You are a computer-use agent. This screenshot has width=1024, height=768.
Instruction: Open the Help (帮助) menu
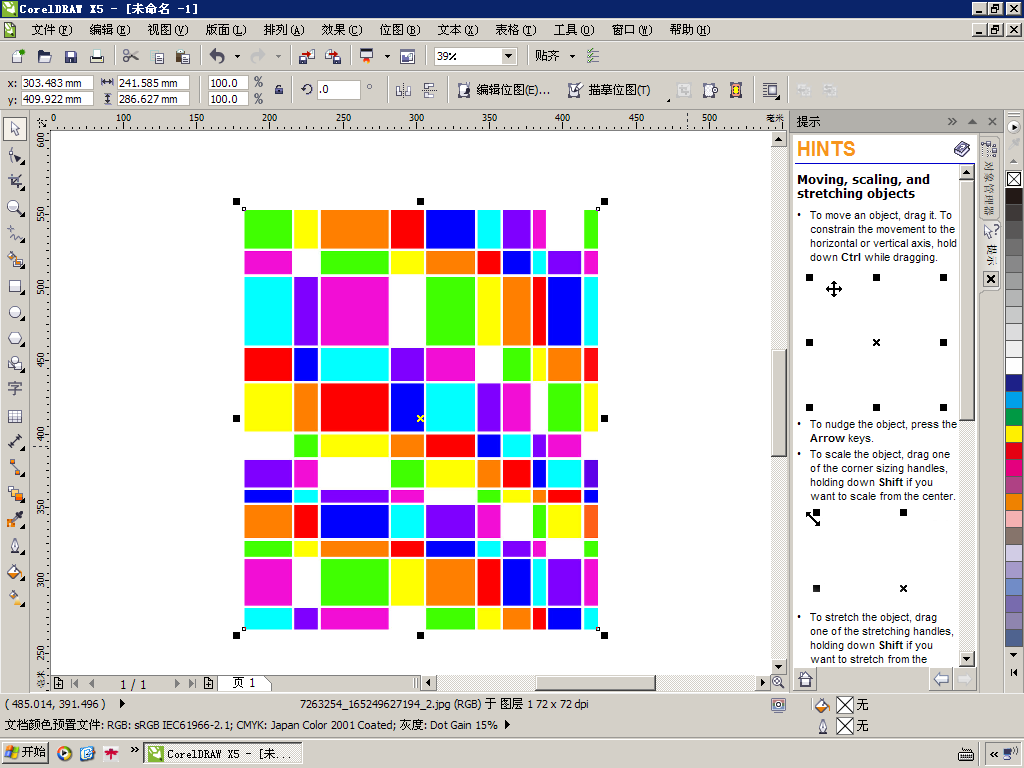coord(690,30)
